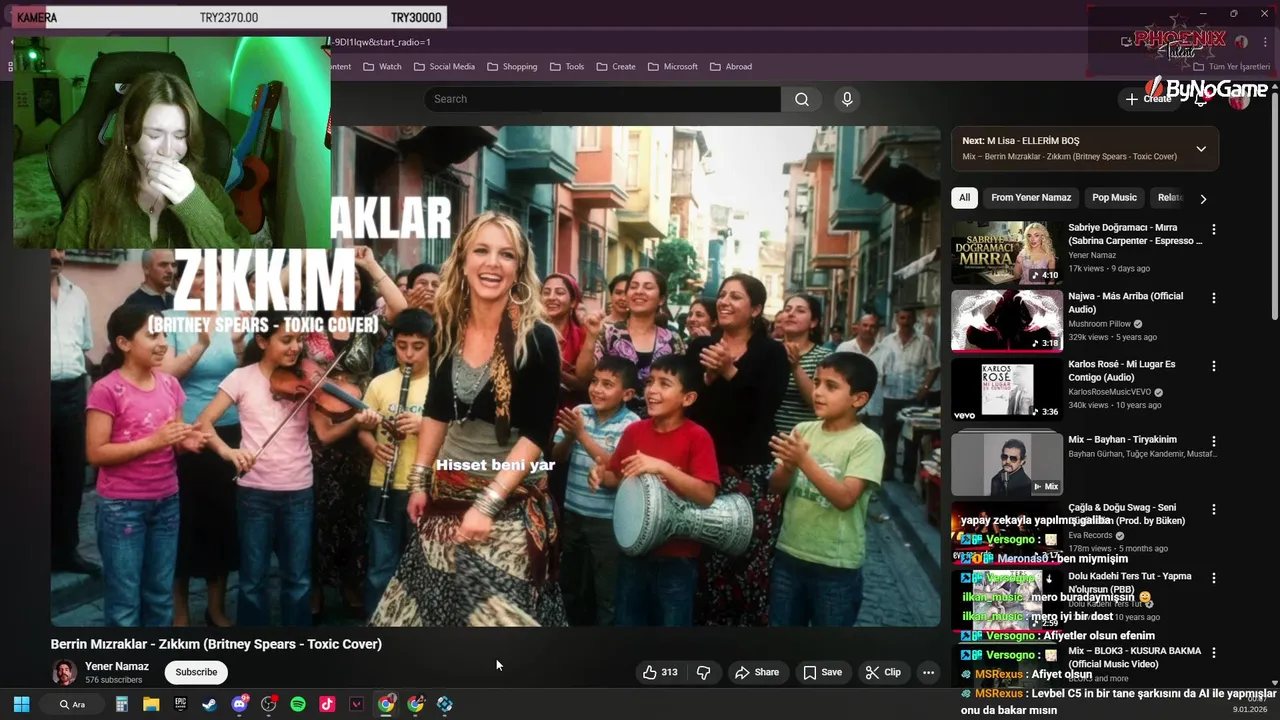Screen dimensions: 1280x720
Task: Create a Clip of the video
Action: click(883, 672)
